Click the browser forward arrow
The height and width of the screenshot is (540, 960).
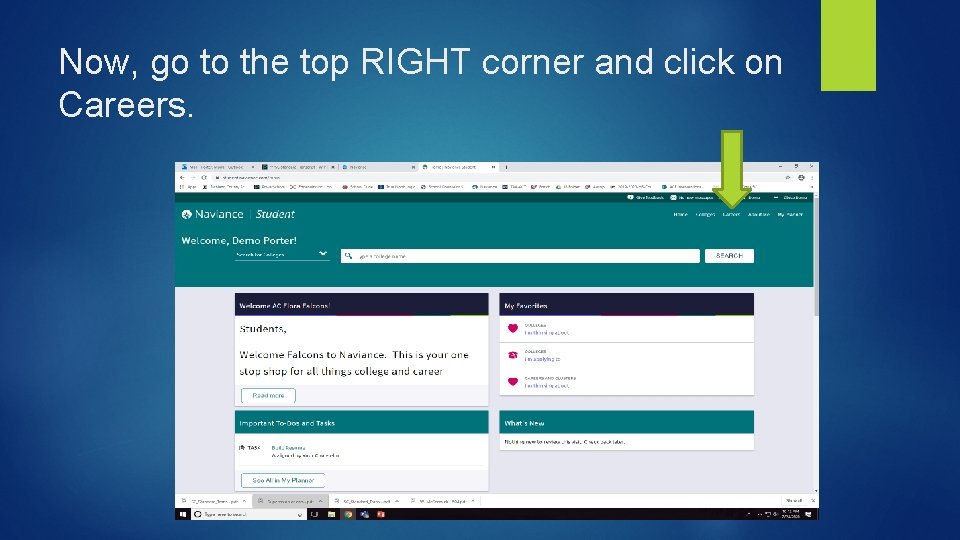[x=193, y=178]
